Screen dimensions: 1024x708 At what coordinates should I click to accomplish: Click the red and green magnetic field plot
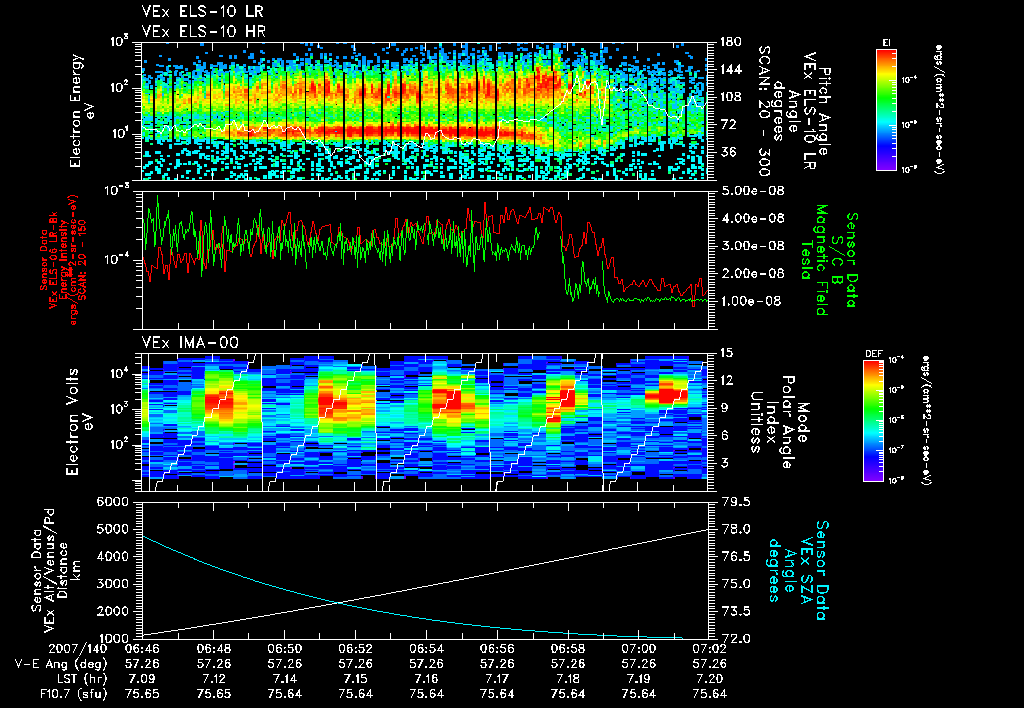click(425, 260)
